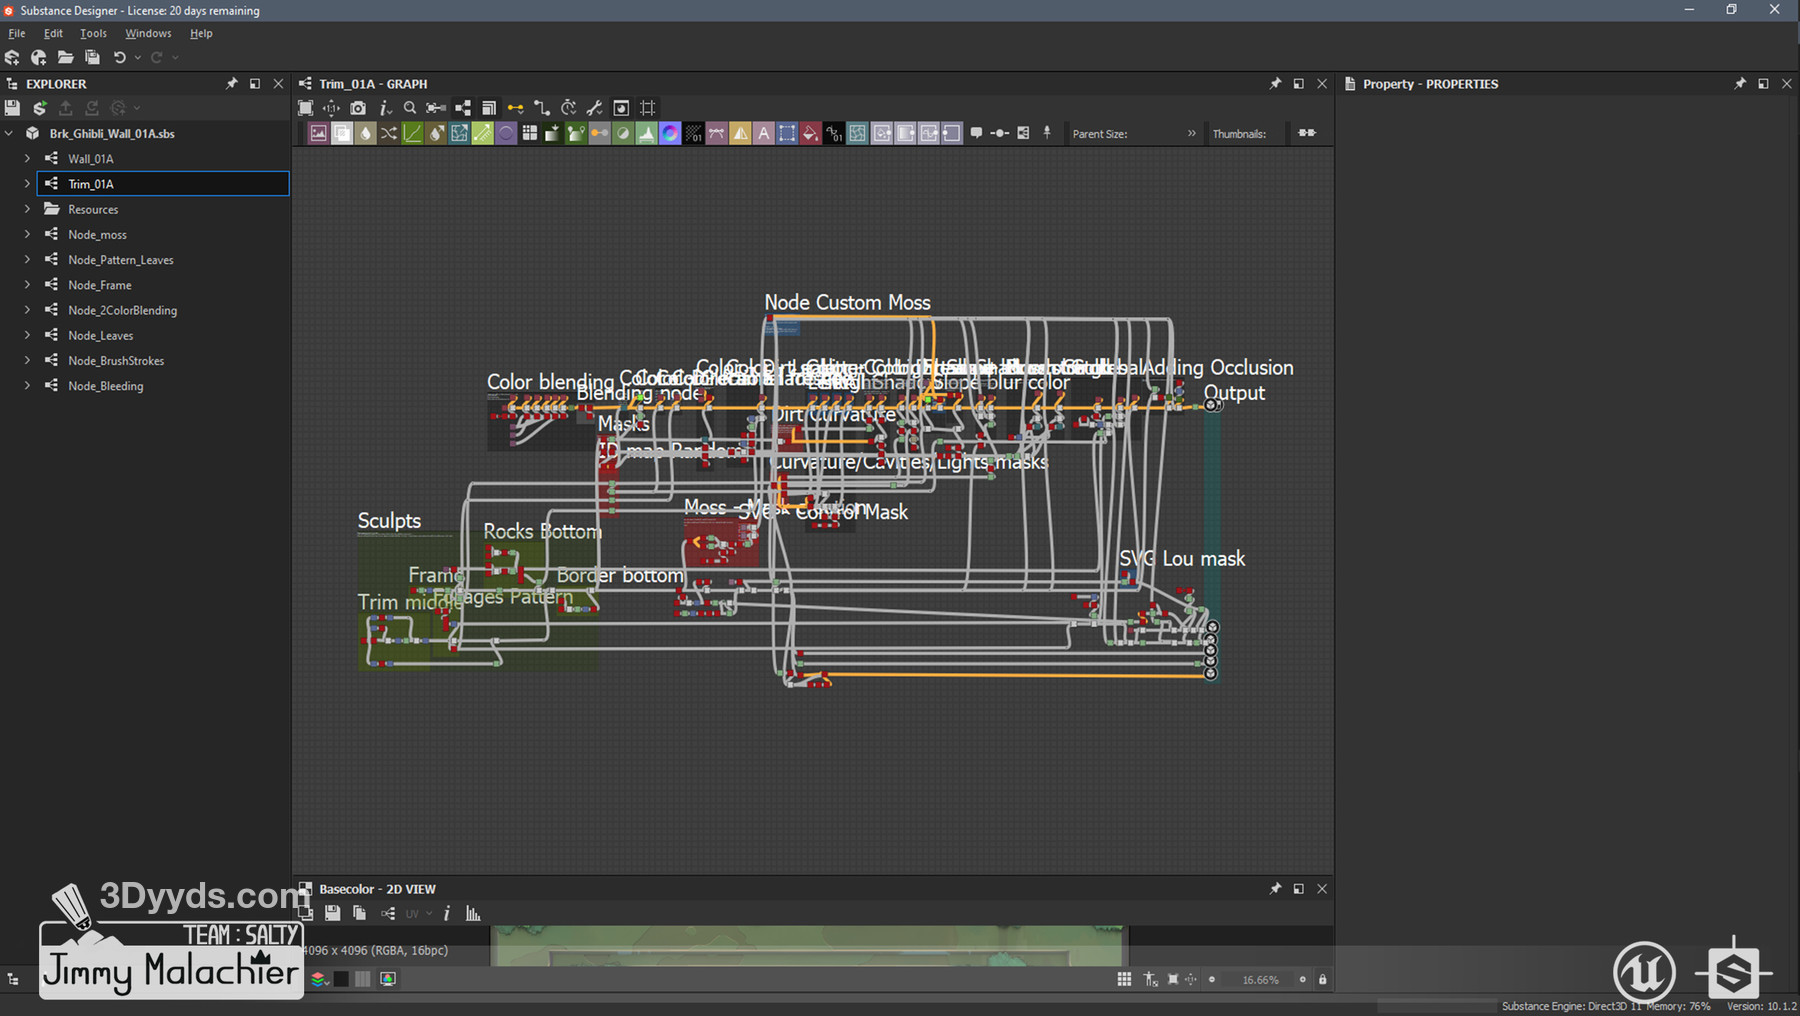Click the 16.66% zoom field
The image size is (1800, 1016).
(x=1260, y=980)
